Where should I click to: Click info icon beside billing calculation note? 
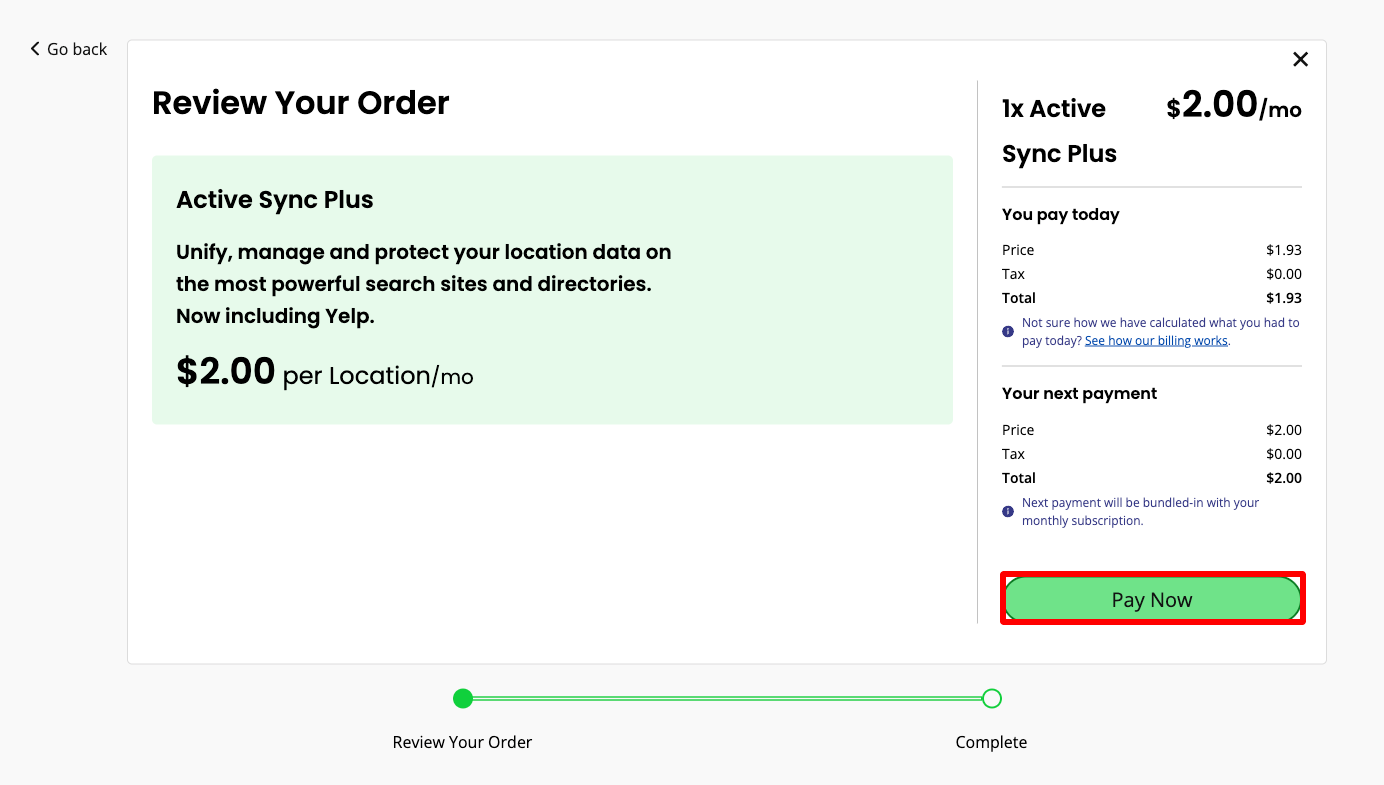[1008, 332]
